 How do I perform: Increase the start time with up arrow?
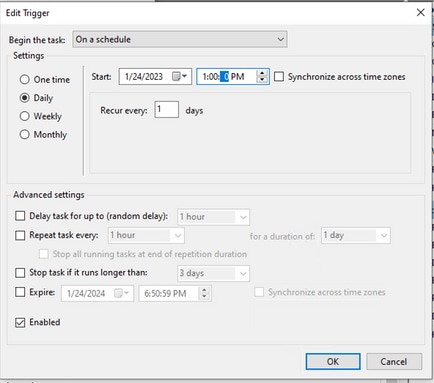[262, 74]
